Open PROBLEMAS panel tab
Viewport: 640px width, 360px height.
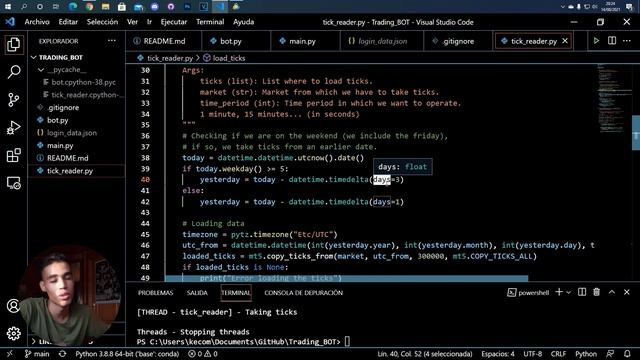(x=156, y=293)
